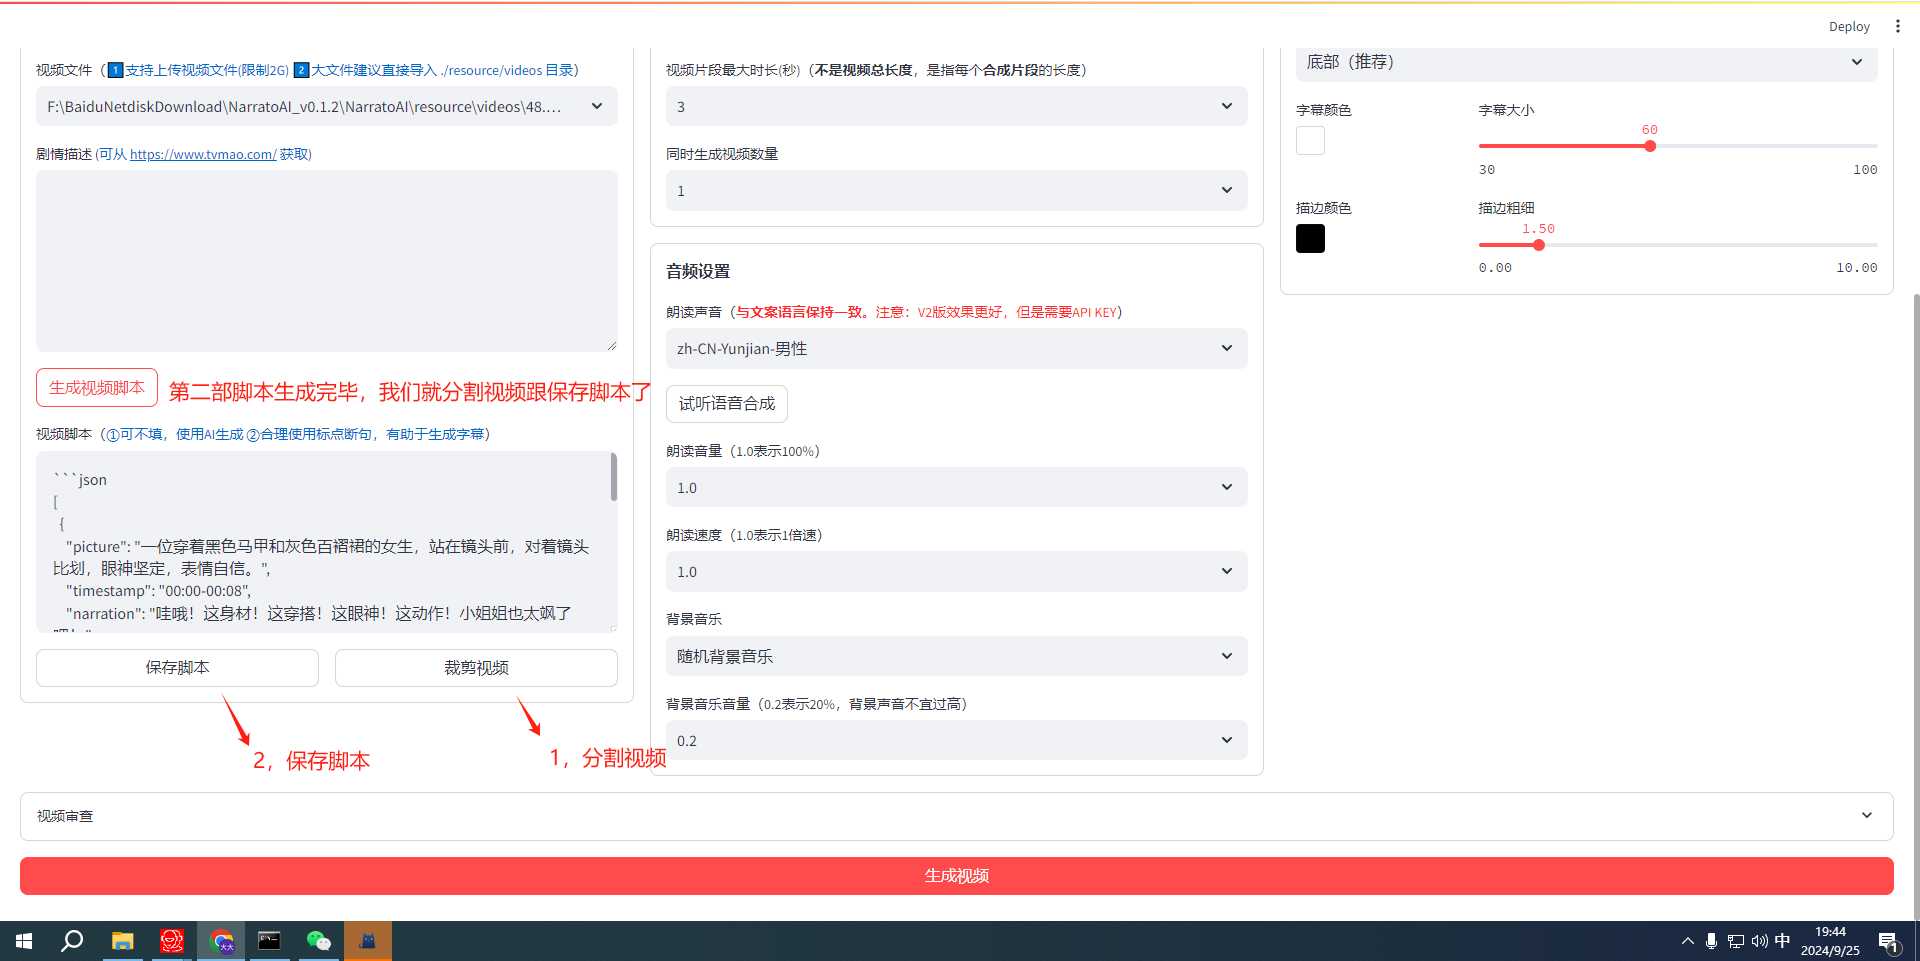Click the 生成视频脚本 button

tap(97, 387)
